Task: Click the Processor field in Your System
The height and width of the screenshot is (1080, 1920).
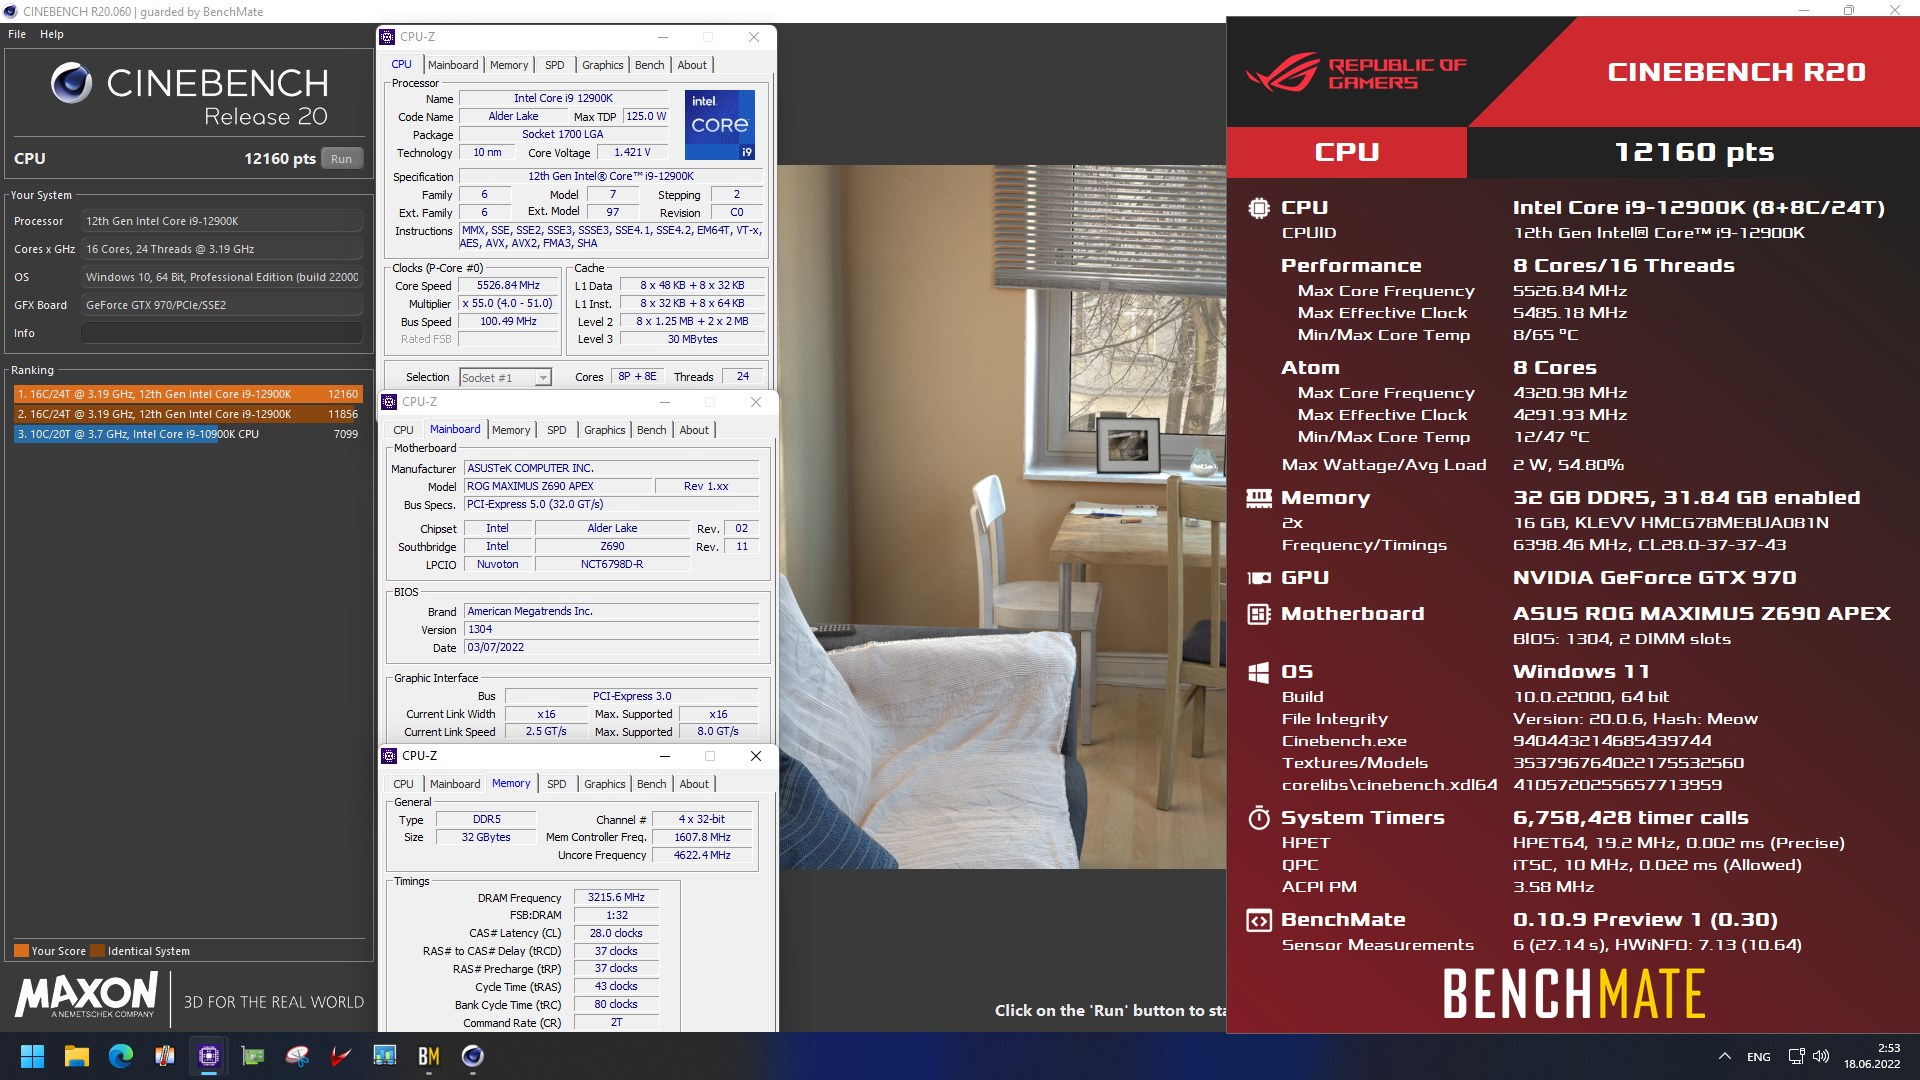Action: point(222,221)
